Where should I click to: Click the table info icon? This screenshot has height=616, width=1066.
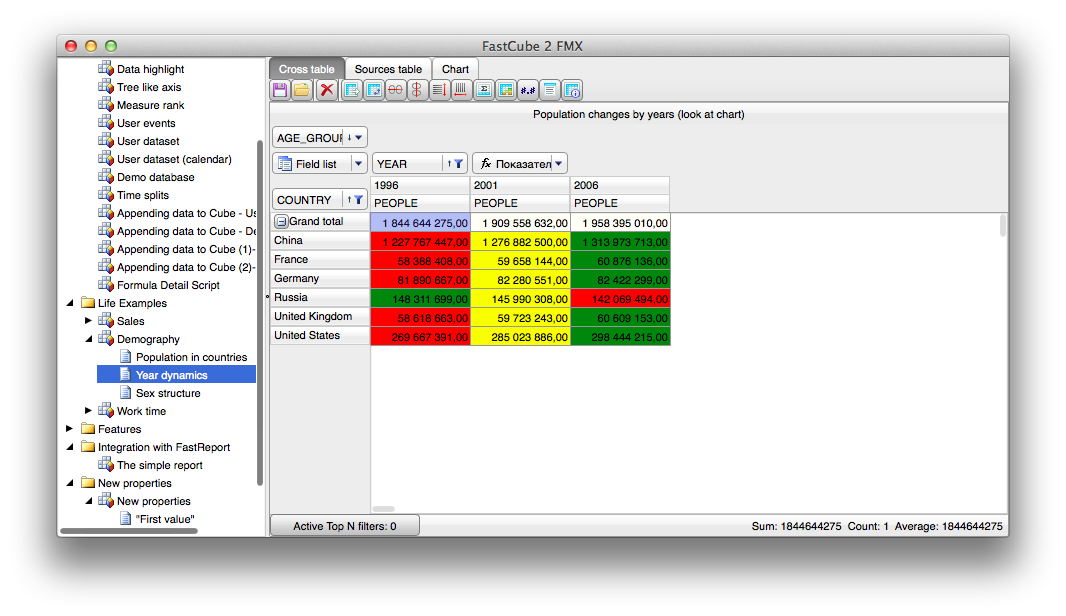(572, 90)
